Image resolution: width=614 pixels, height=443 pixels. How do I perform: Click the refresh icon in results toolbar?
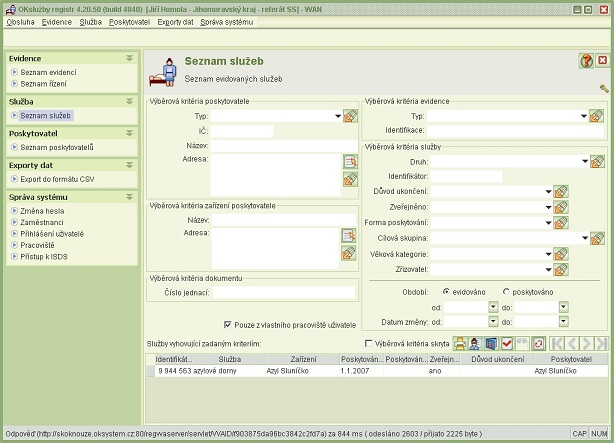point(538,343)
